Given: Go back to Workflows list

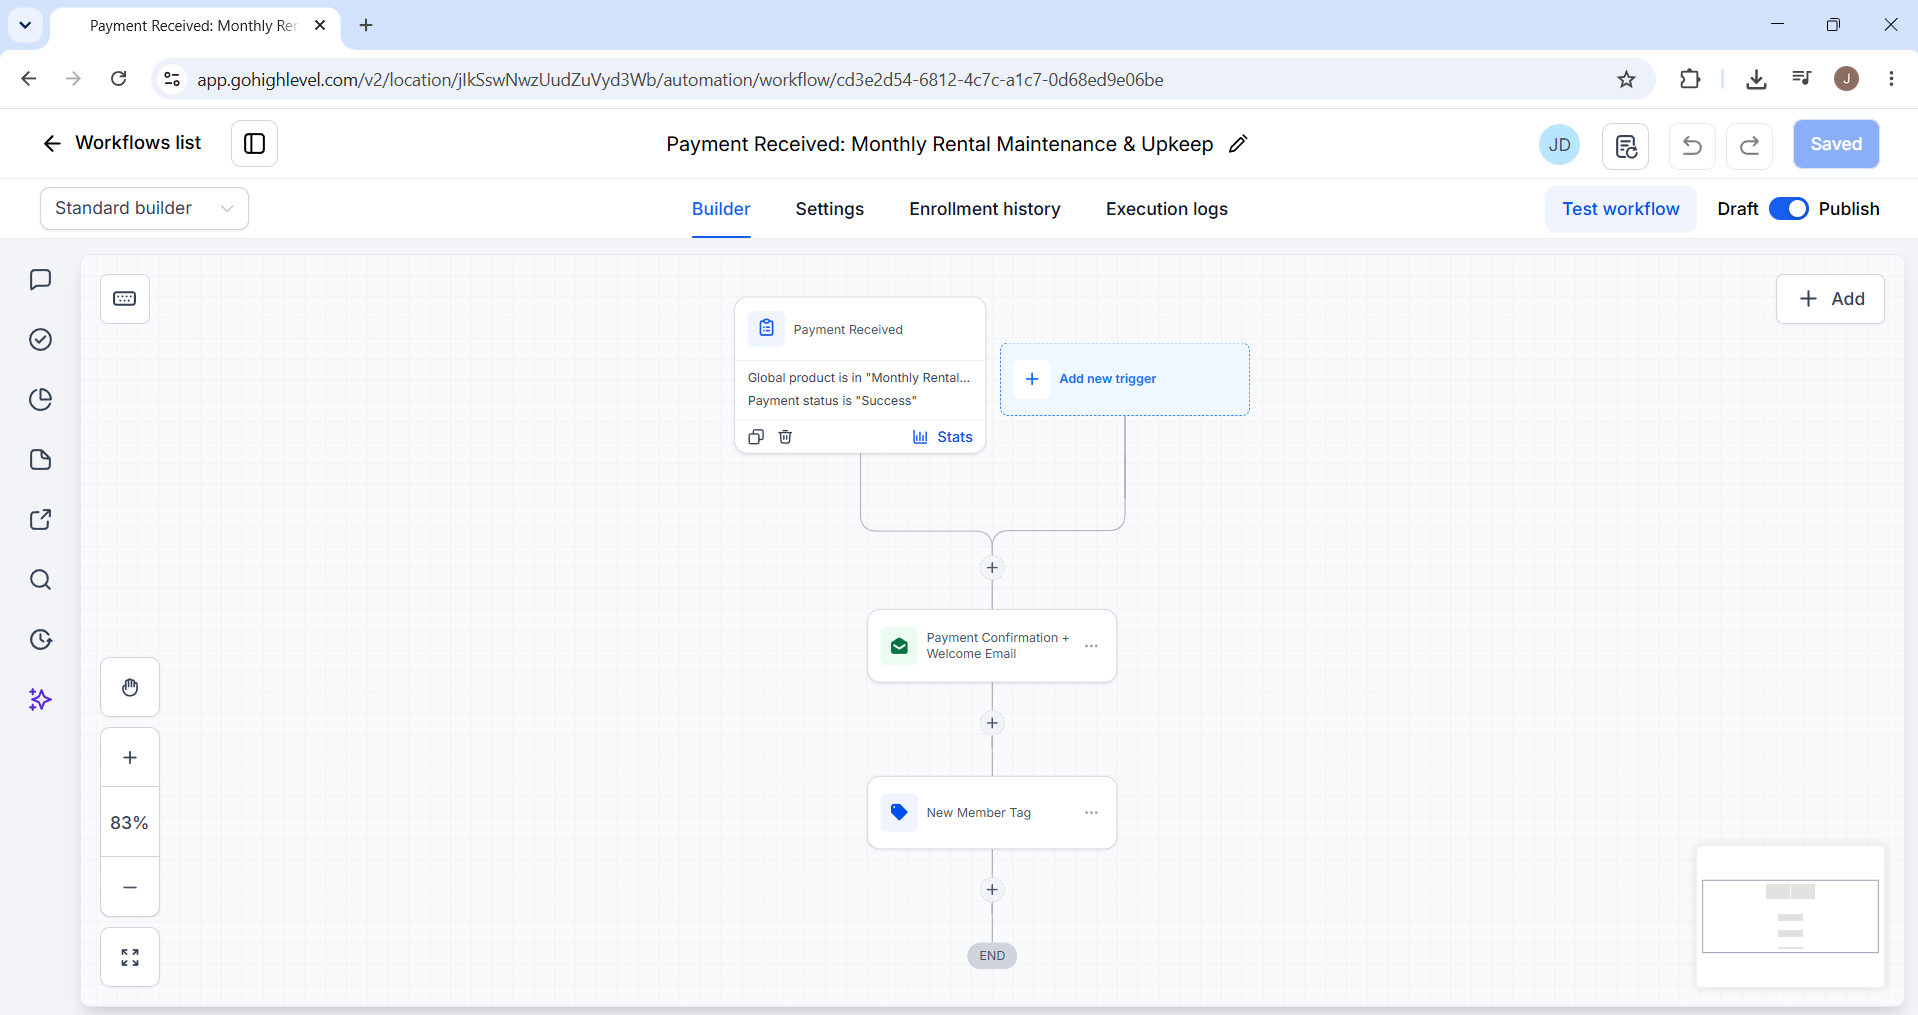Looking at the screenshot, I should (121, 143).
